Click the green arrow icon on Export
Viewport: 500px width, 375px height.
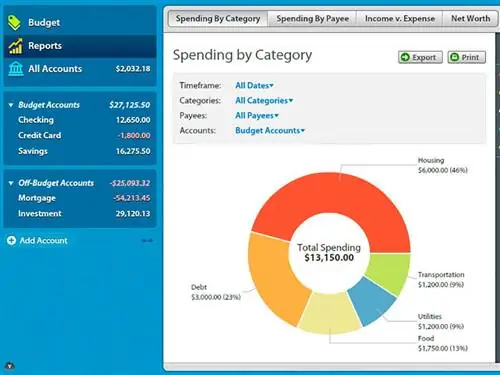[405, 57]
